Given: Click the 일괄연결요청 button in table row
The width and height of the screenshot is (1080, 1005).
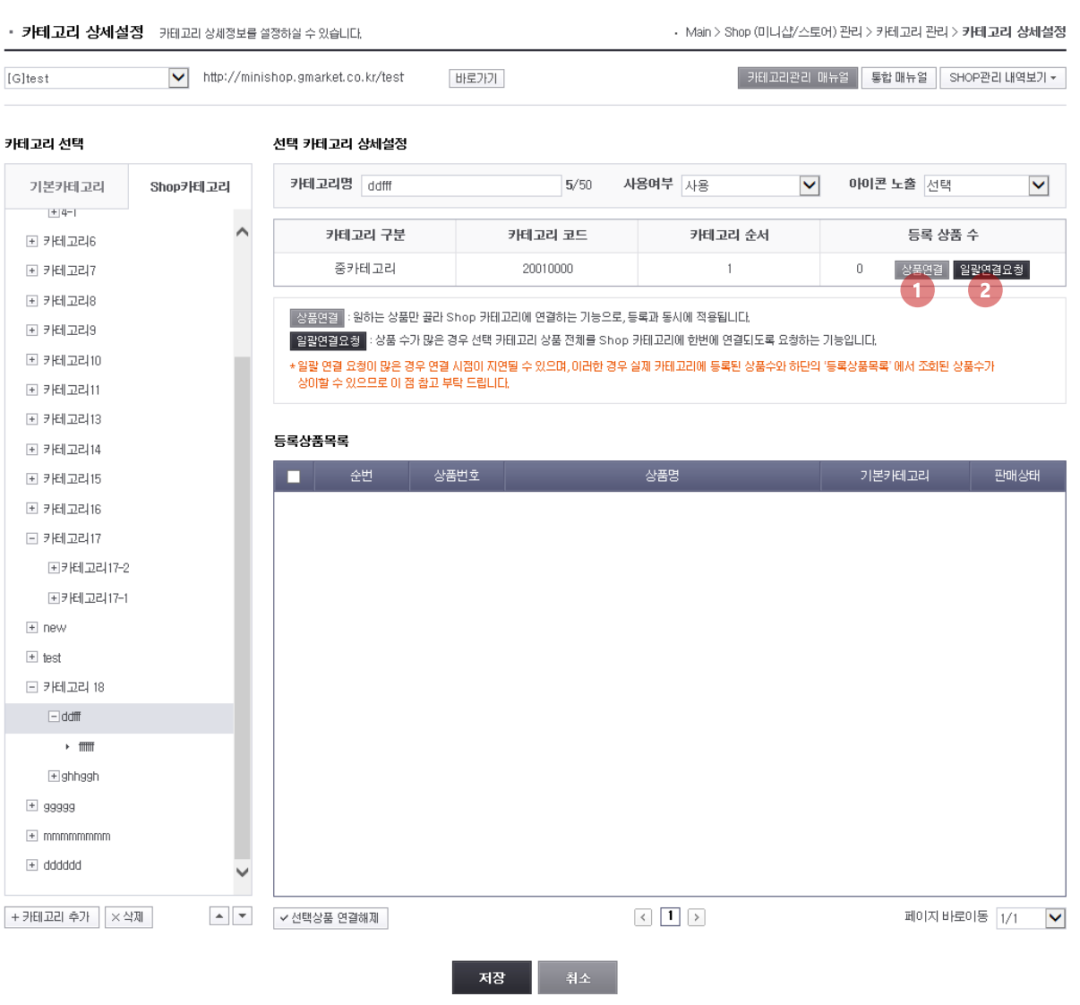Looking at the screenshot, I should pyautogui.click(x=991, y=269).
